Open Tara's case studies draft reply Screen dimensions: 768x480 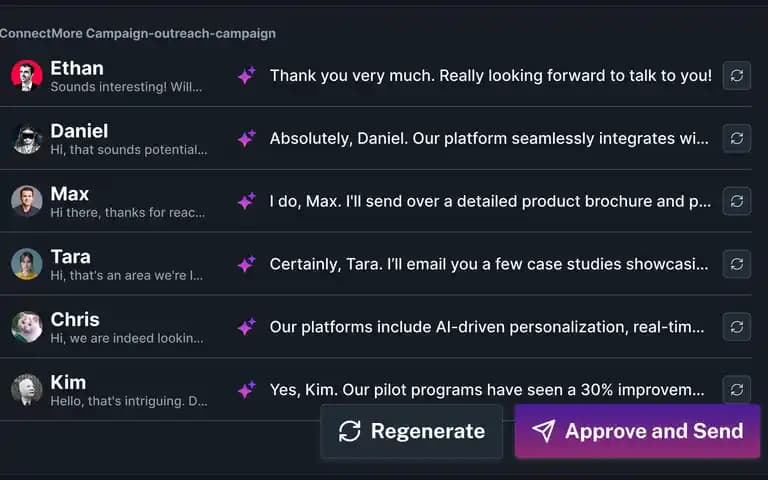pos(489,264)
